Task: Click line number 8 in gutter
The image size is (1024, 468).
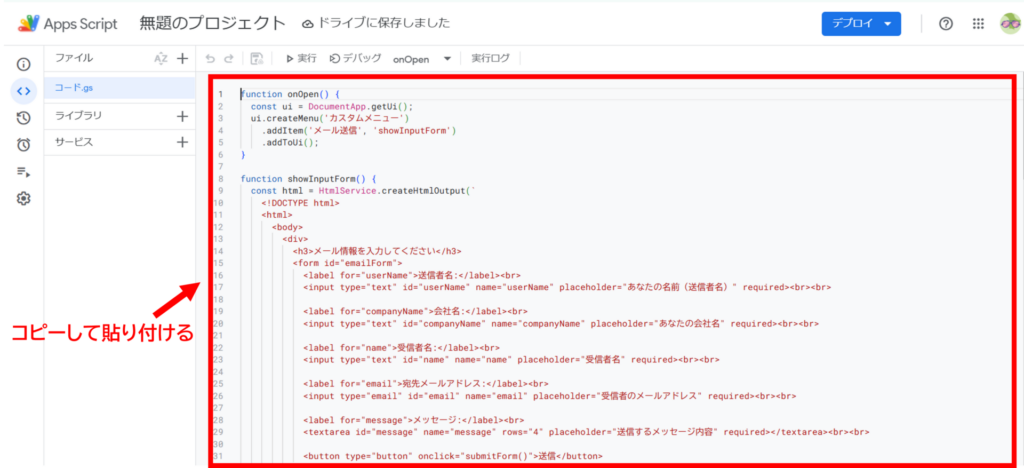Action: (x=223, y=178)
